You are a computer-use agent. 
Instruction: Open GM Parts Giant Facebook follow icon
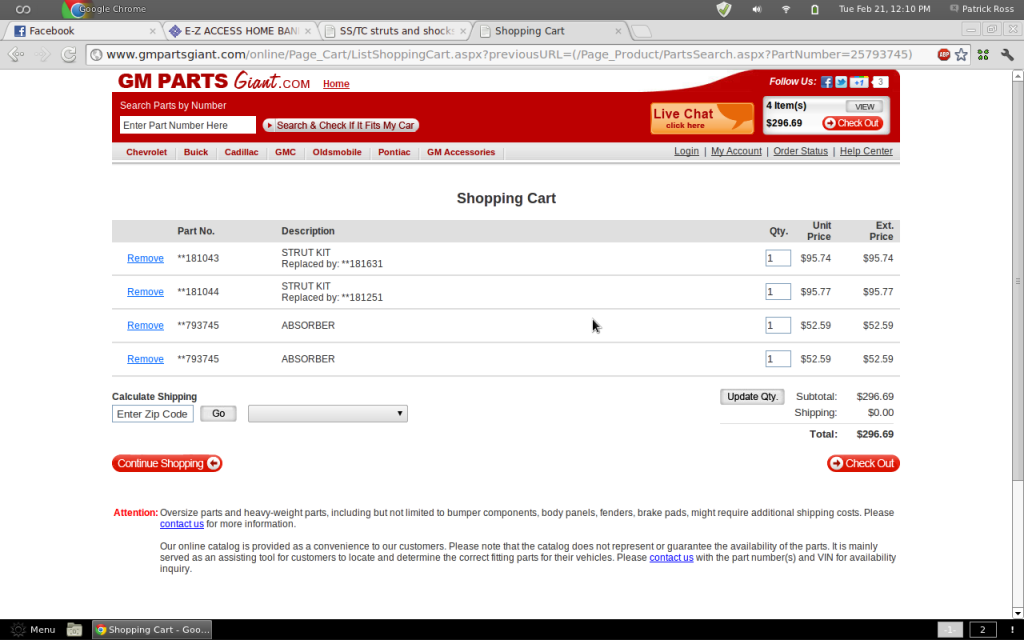pos(826,82)
